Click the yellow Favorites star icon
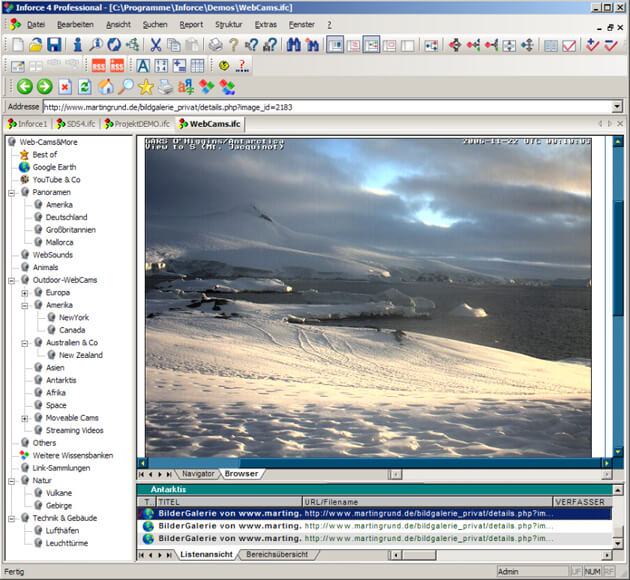Viewport: 630px width, 580px height. coord(146,87)
